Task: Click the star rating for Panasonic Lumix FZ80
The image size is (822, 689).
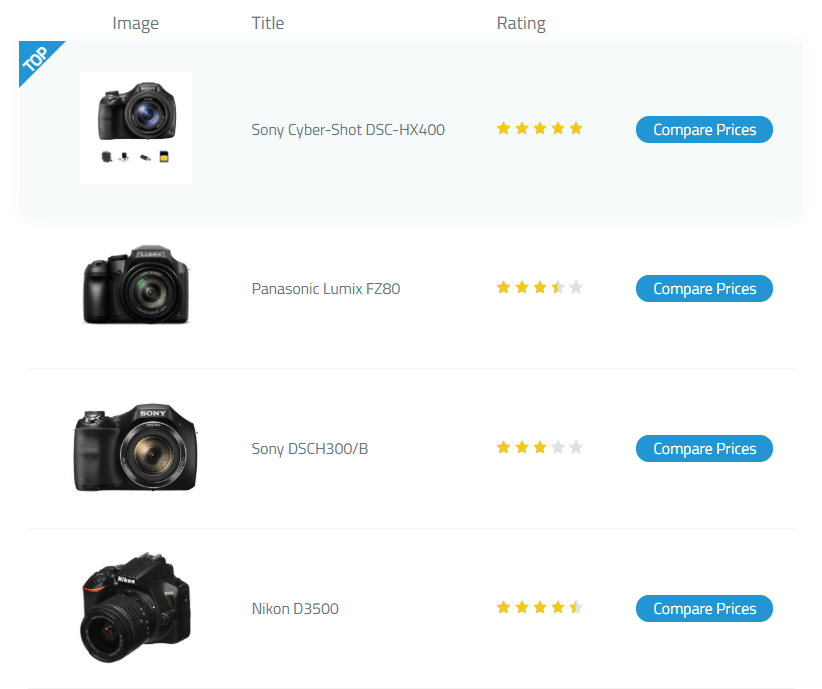Action: [539, 287]
